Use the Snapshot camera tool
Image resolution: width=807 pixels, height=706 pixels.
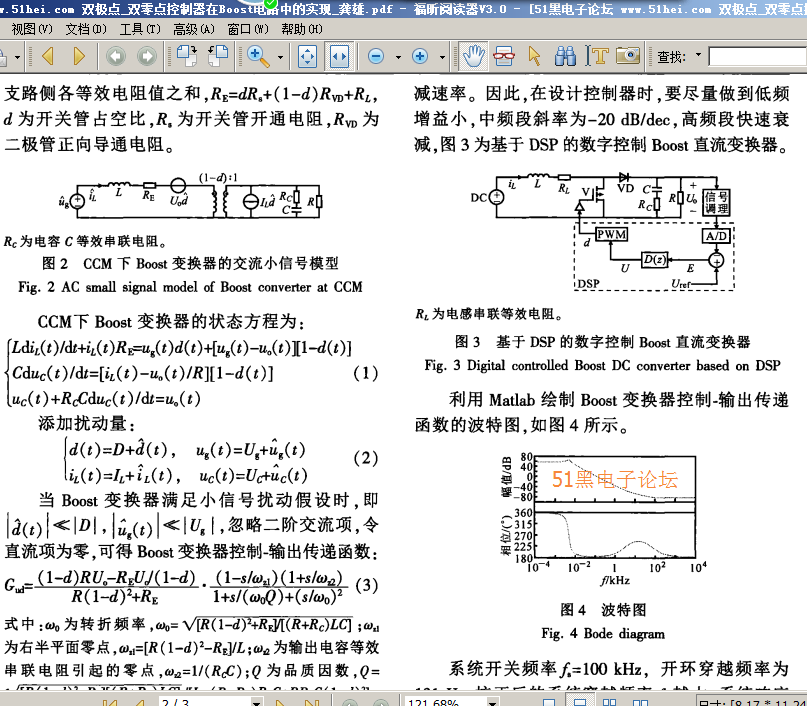(x=628, y=55)
